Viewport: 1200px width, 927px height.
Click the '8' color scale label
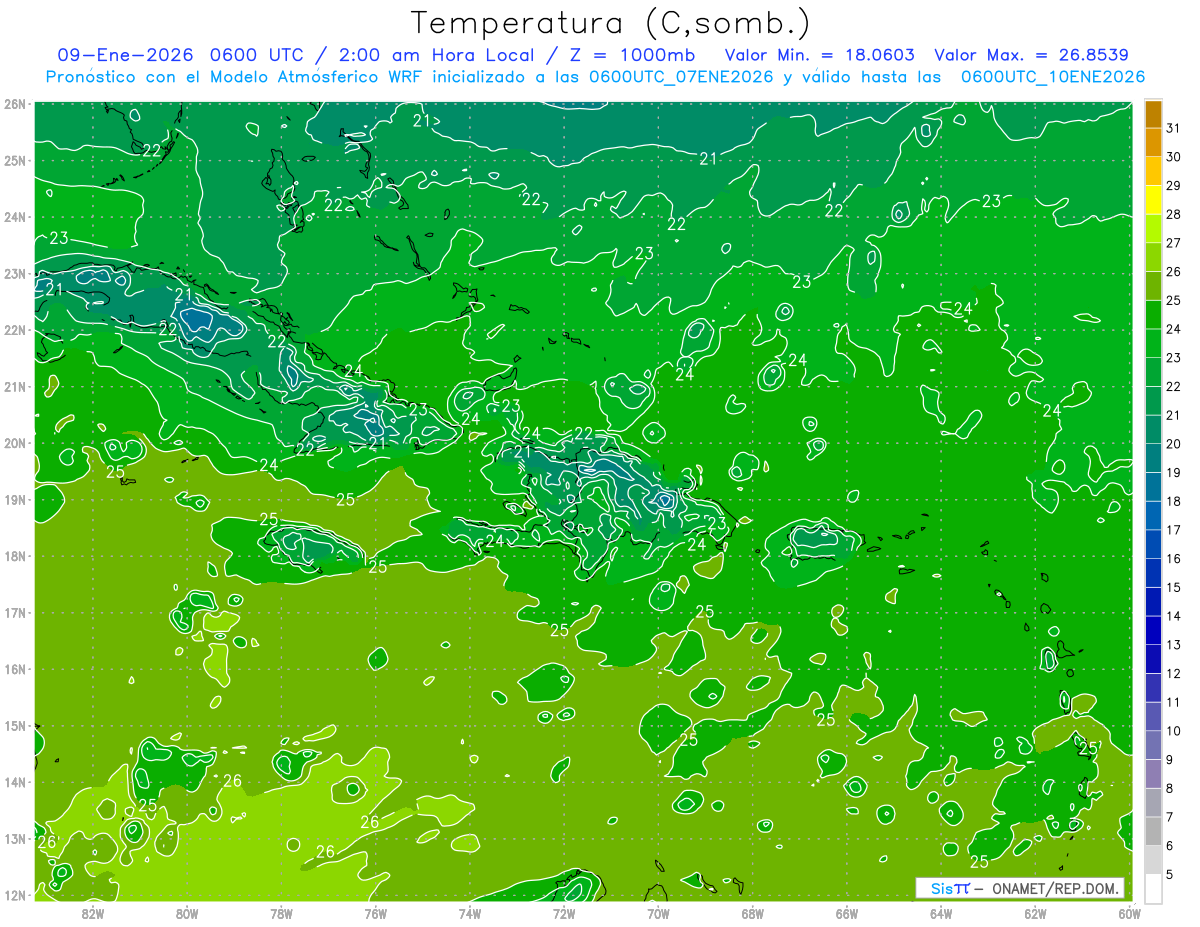click(1170, 788)
